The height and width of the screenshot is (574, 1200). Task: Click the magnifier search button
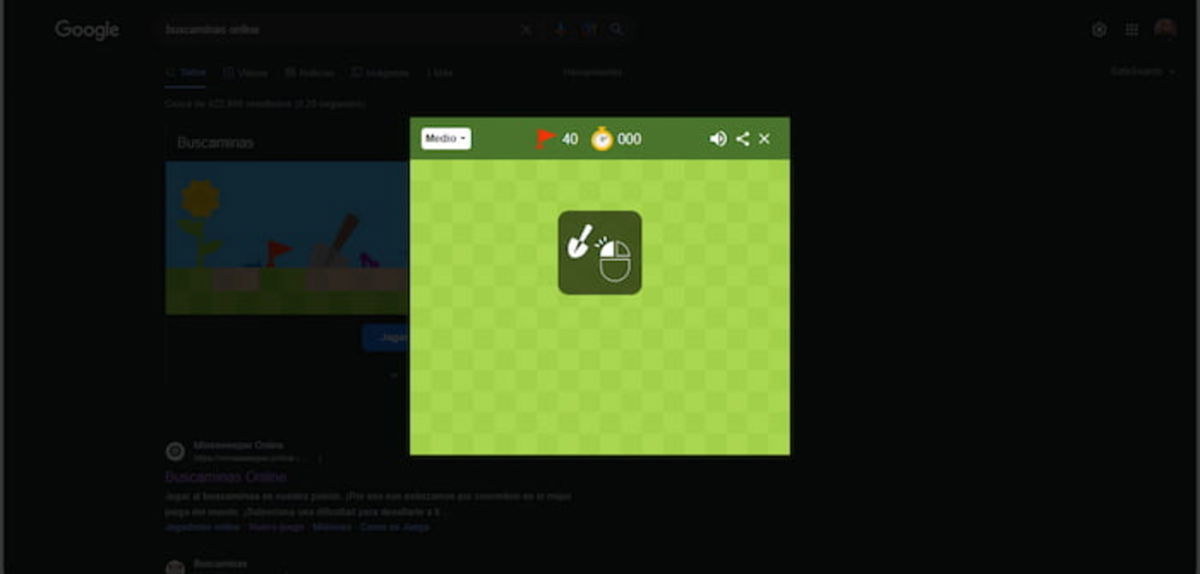617,30
